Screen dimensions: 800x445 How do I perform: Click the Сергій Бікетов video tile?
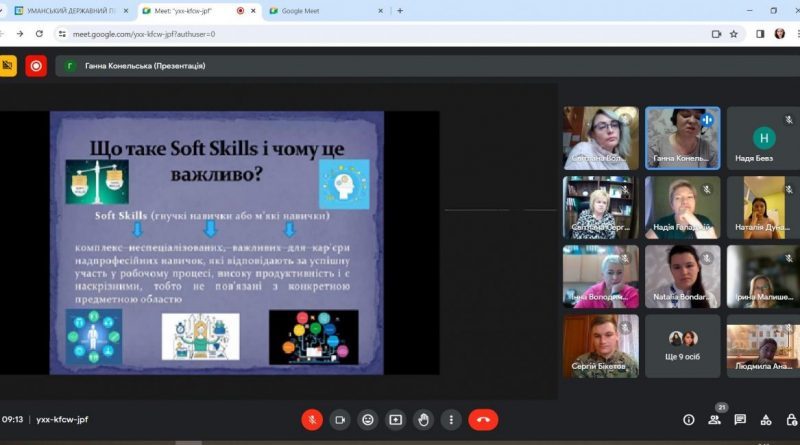coord(601,346)
